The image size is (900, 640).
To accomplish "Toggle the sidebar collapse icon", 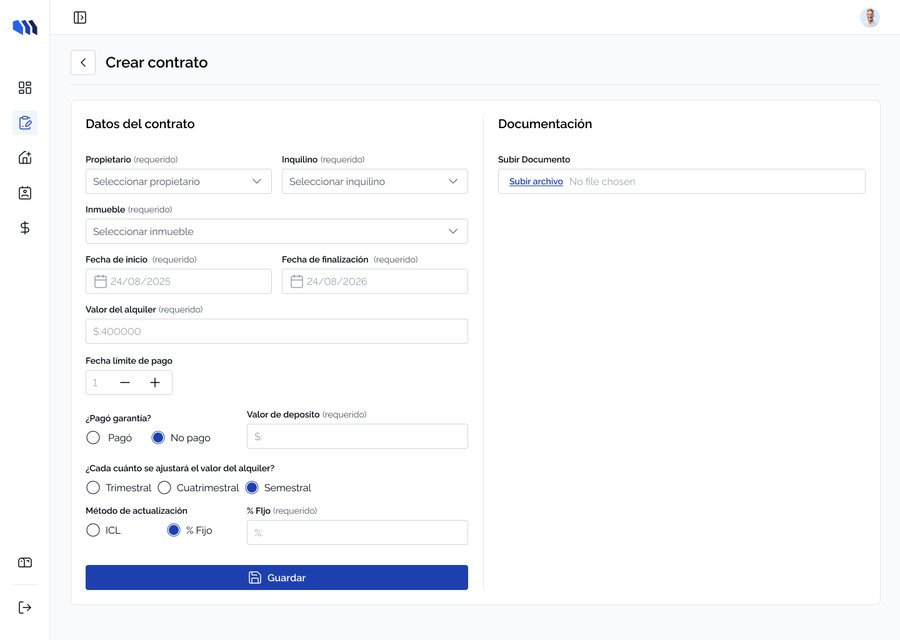I will pyautogui.click(x=80, y=17).
